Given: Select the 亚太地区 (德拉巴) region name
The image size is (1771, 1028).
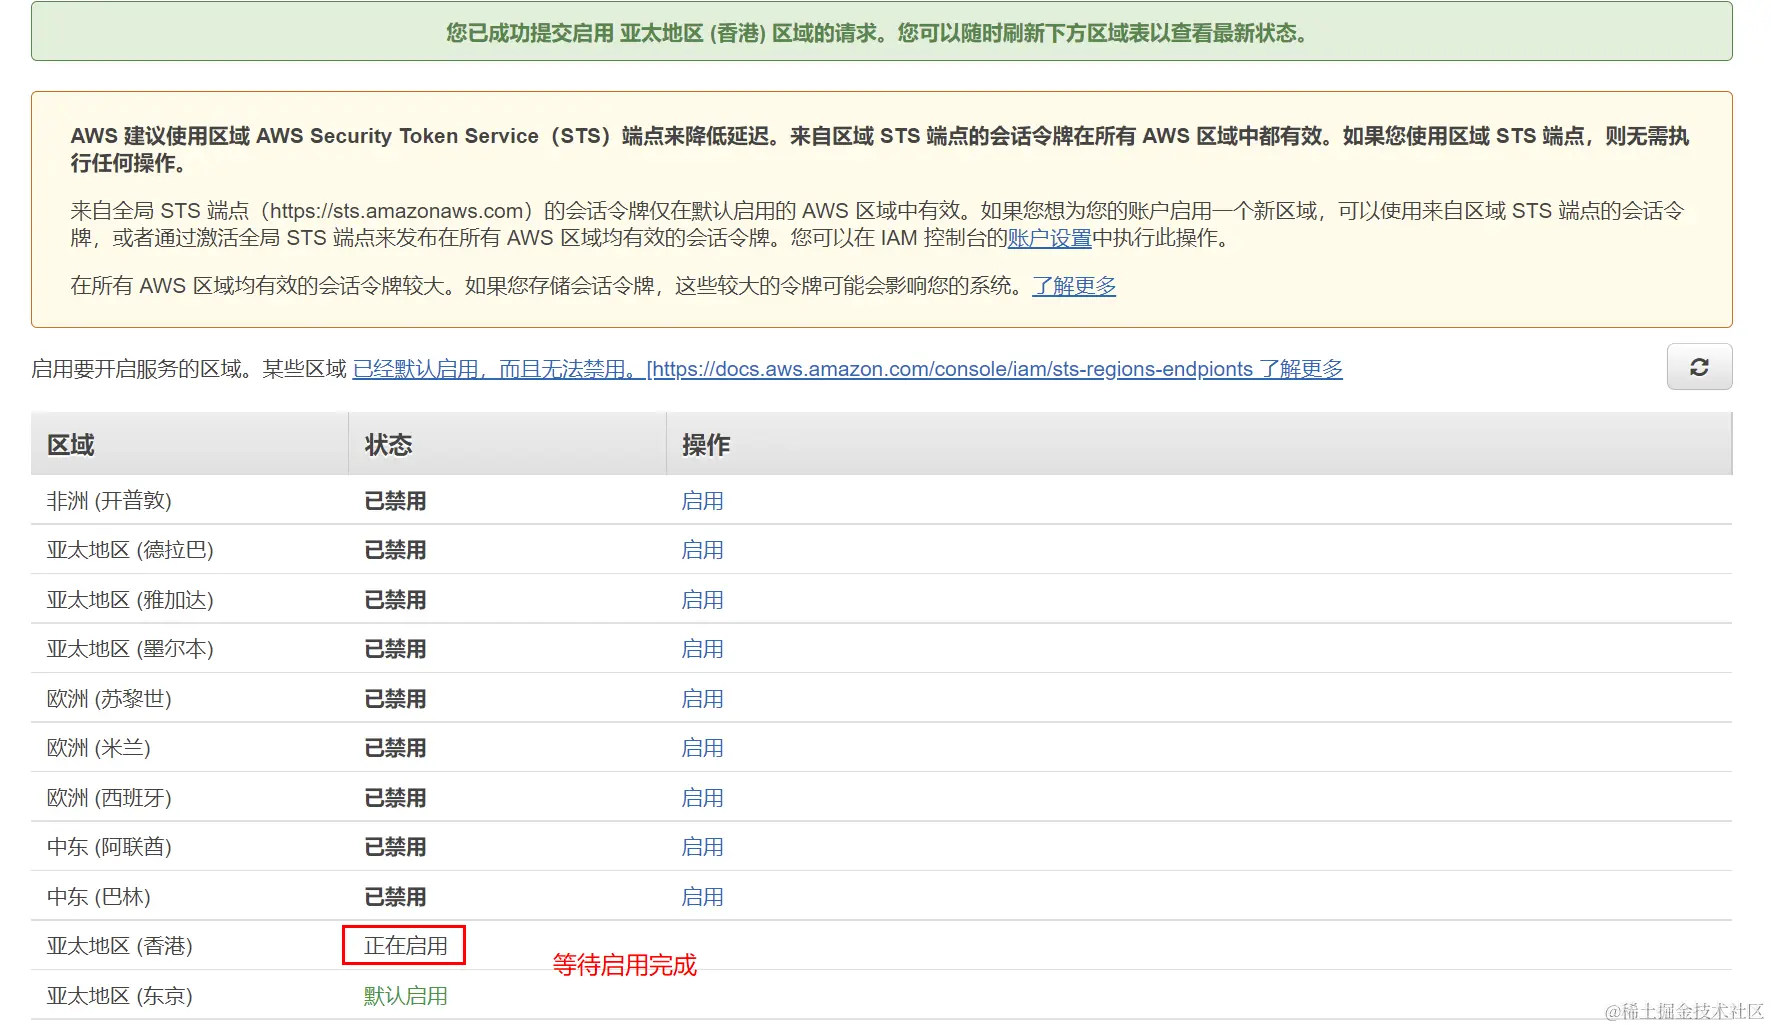Looking at the screenshot, I should [130, 550].
